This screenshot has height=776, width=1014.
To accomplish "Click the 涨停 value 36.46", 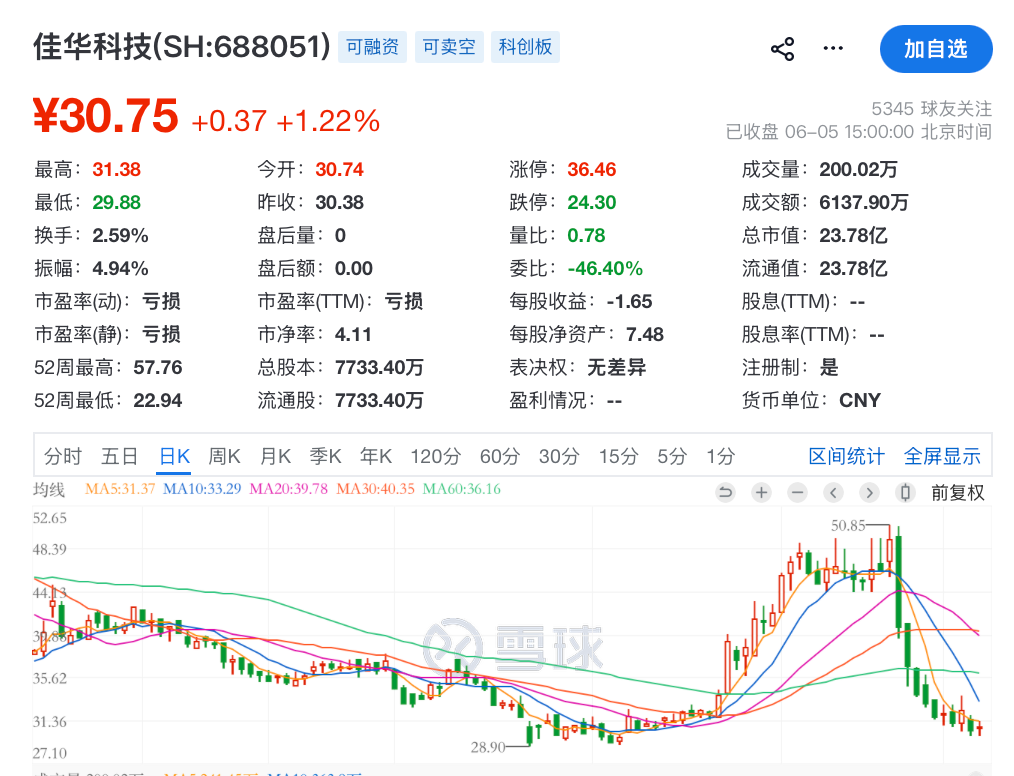I will tap(592, 169).
